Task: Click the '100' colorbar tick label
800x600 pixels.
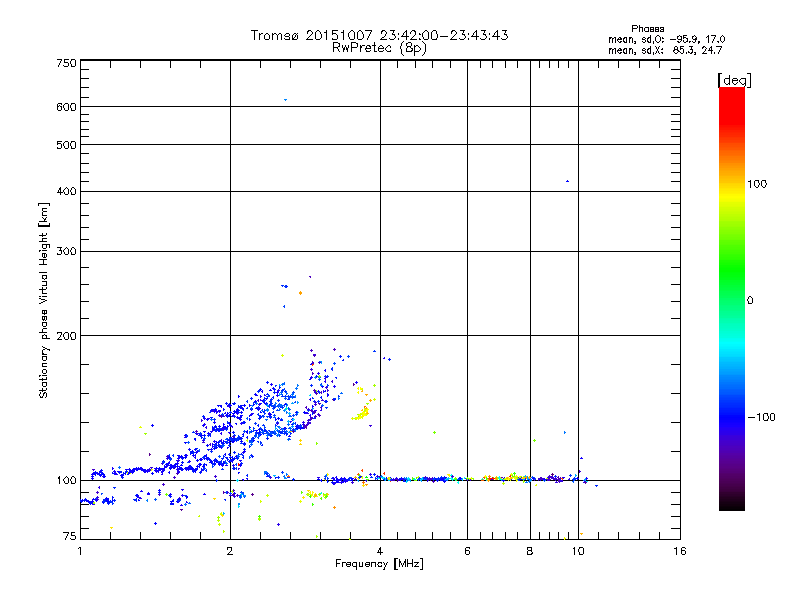Action: pyautogui.click(x=757, y=184)
